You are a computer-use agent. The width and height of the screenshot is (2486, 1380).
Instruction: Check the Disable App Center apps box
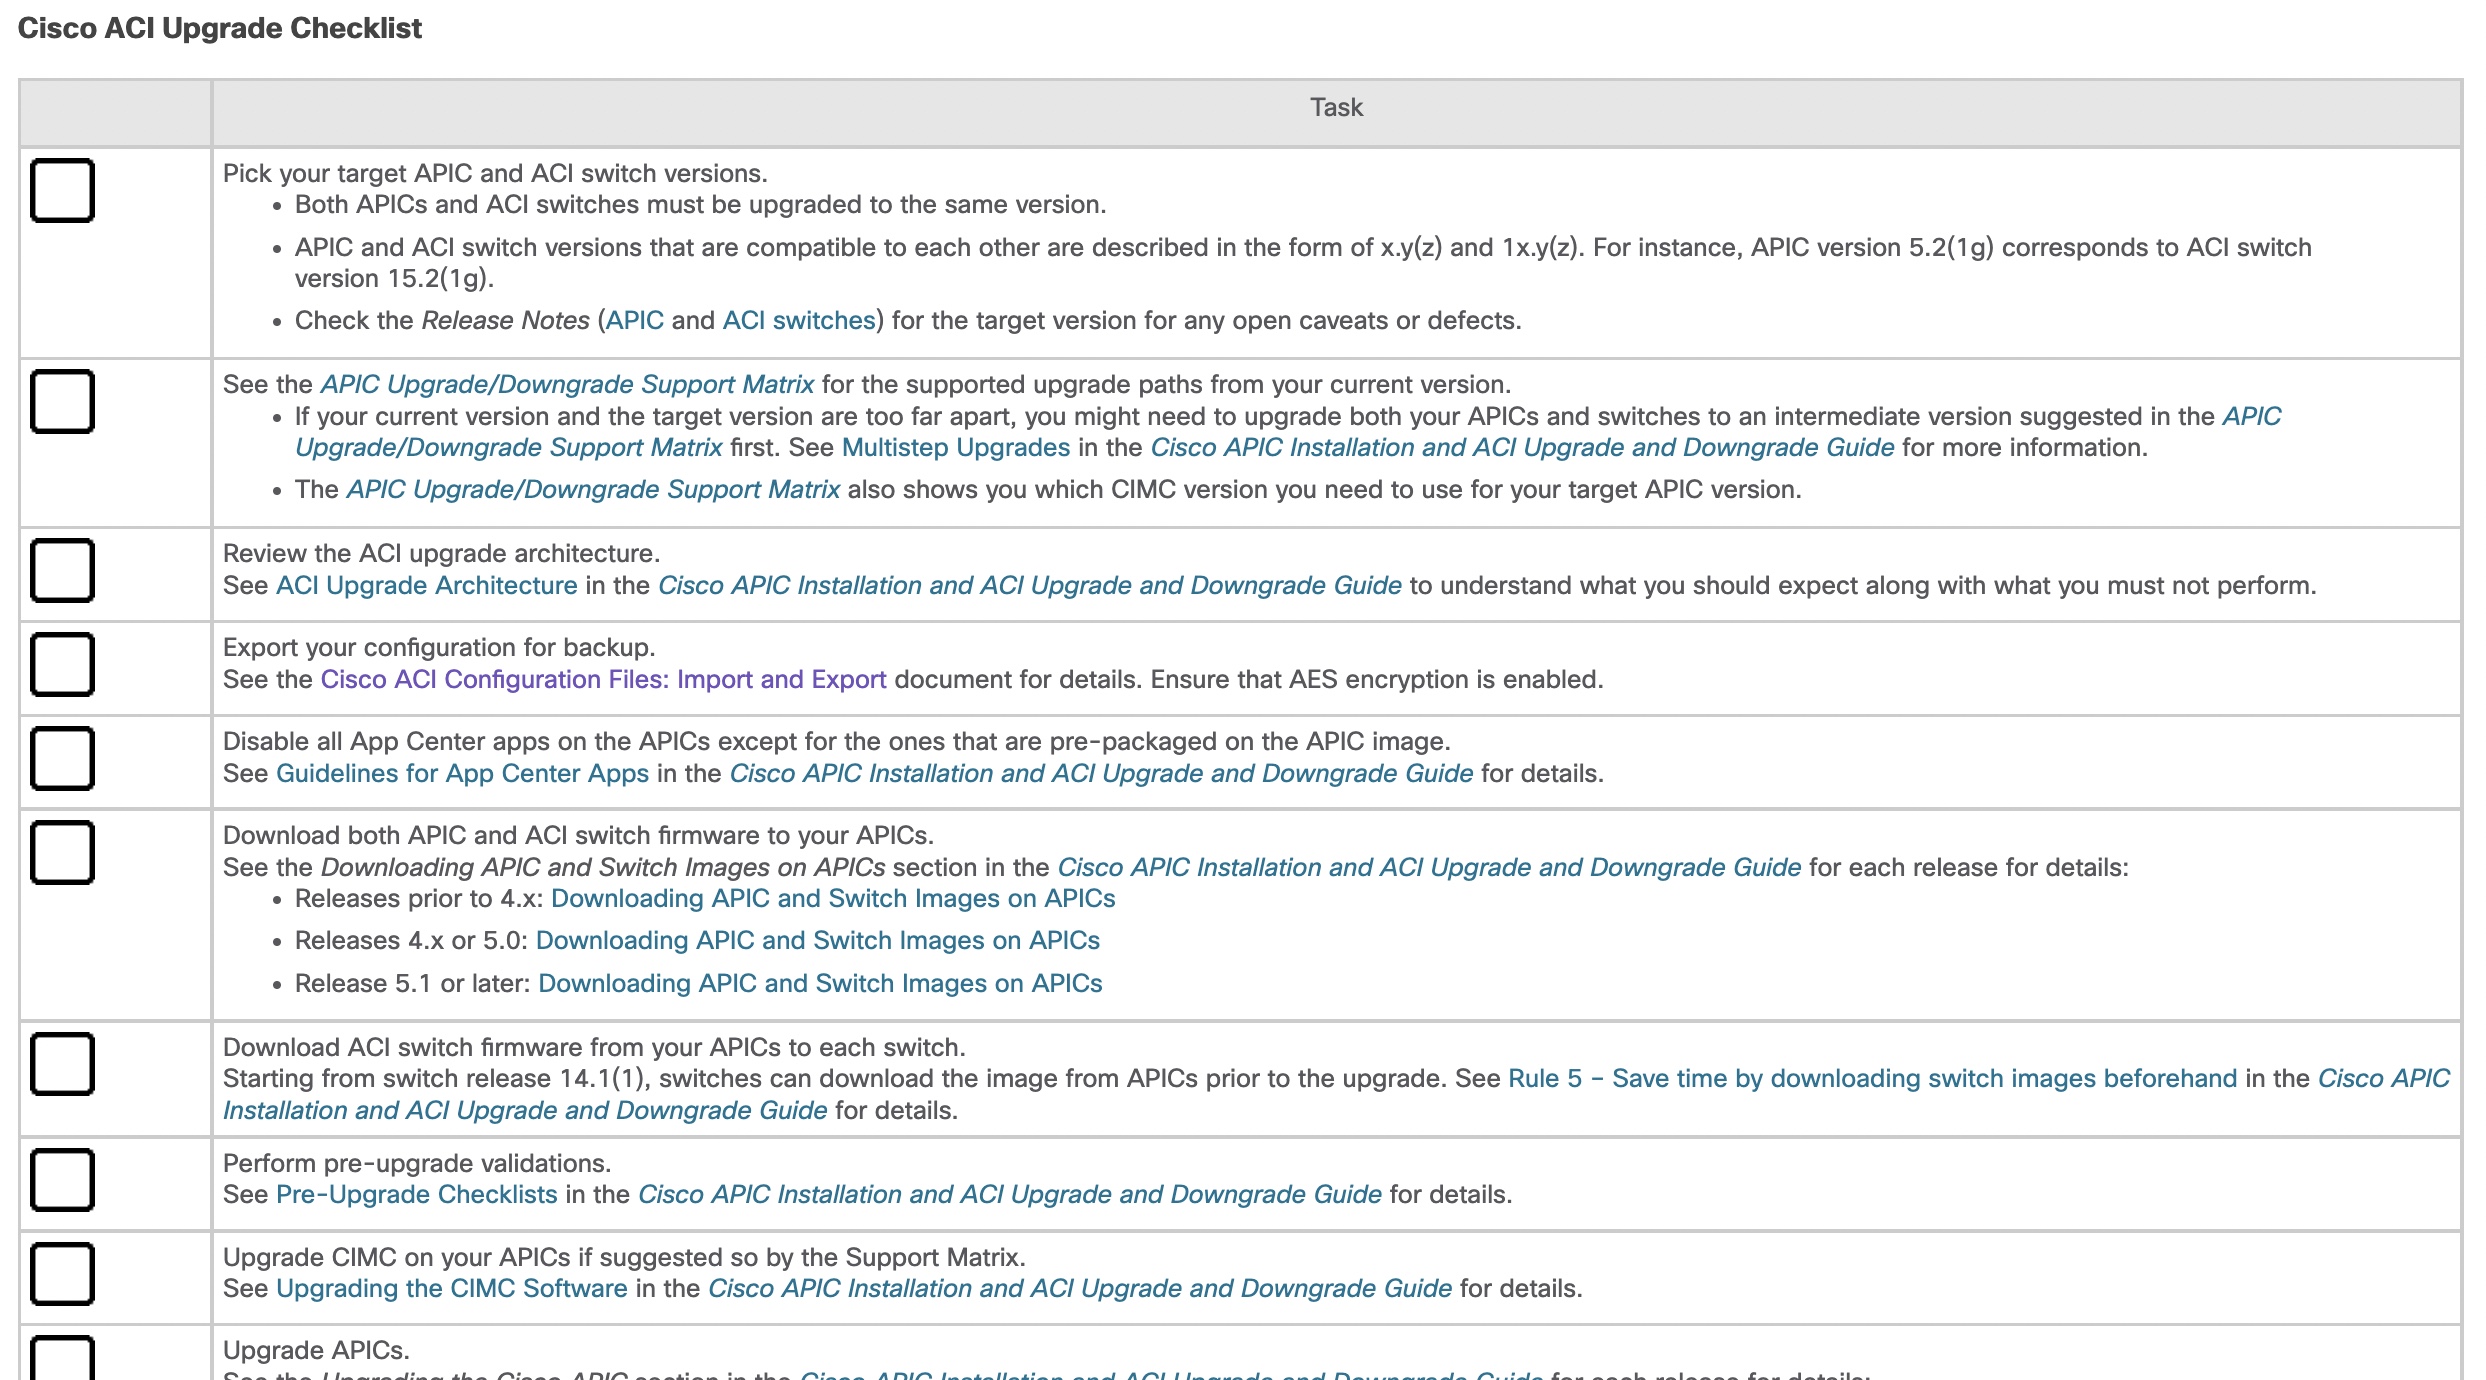(x=62, y=758)
